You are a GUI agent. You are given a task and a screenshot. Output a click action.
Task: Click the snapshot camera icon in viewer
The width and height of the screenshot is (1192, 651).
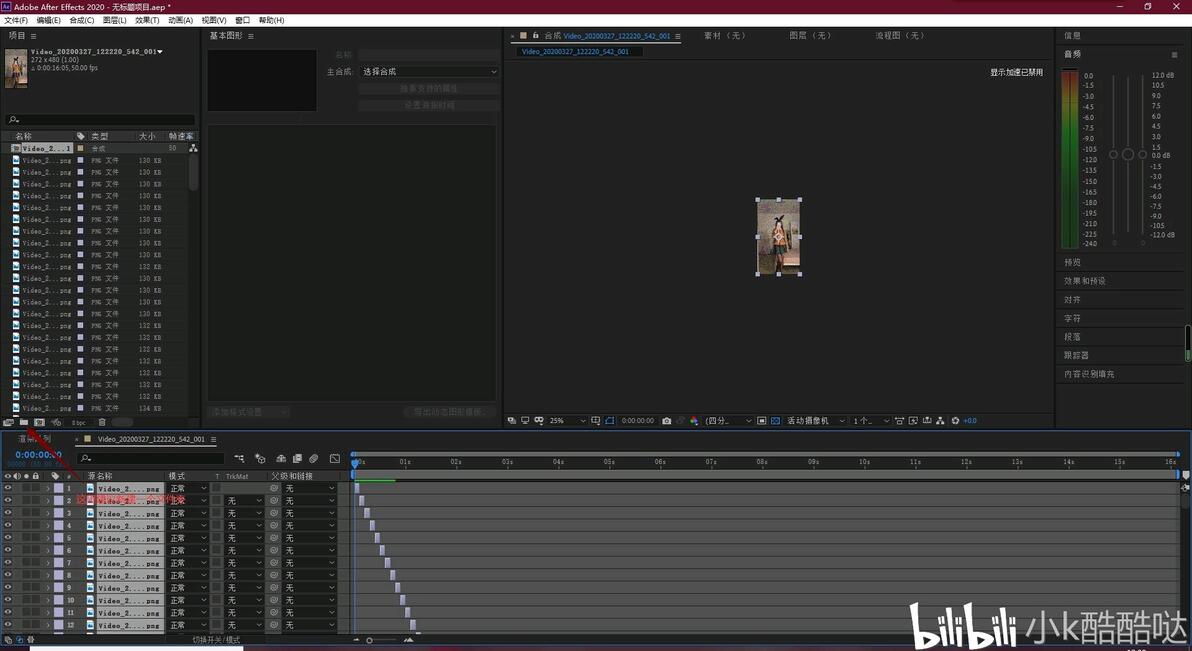(x=667, y=421)
